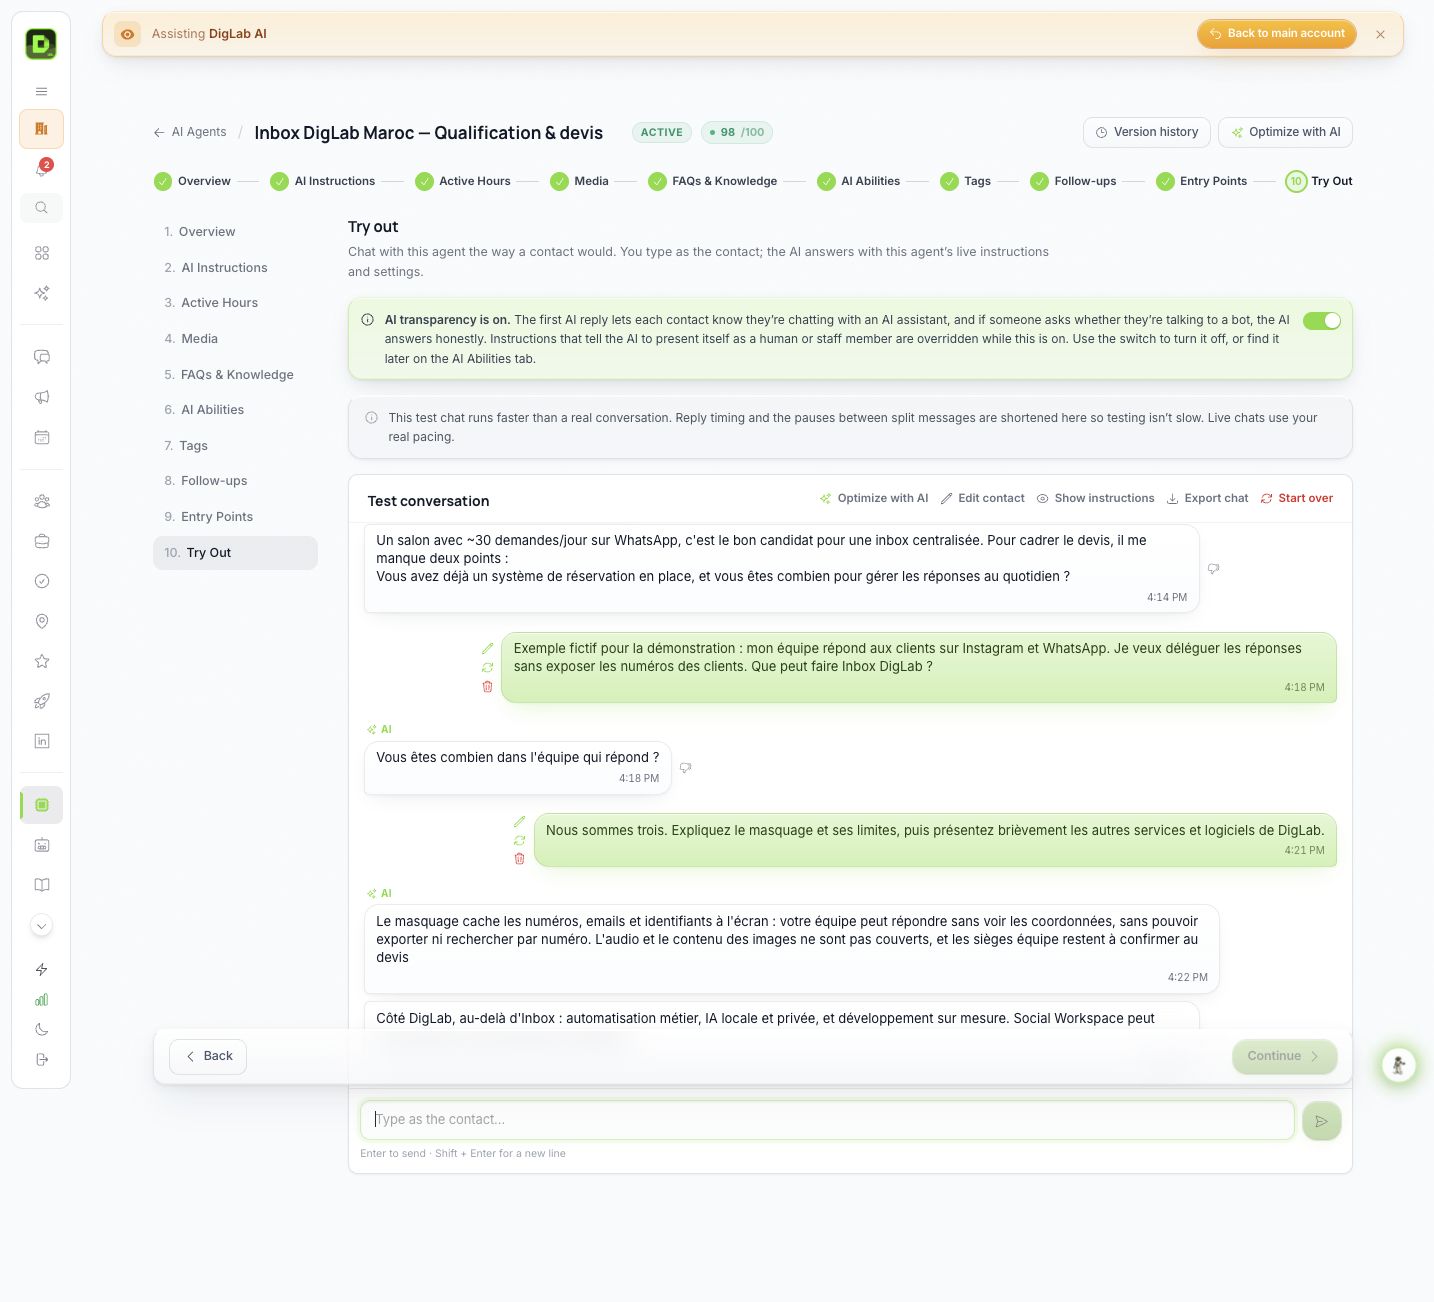Image resolution: width=1434 pixels, height=1302 pixels.
Task: Go to the Follow-ups step tab
Action: (x=1073, y=181)
